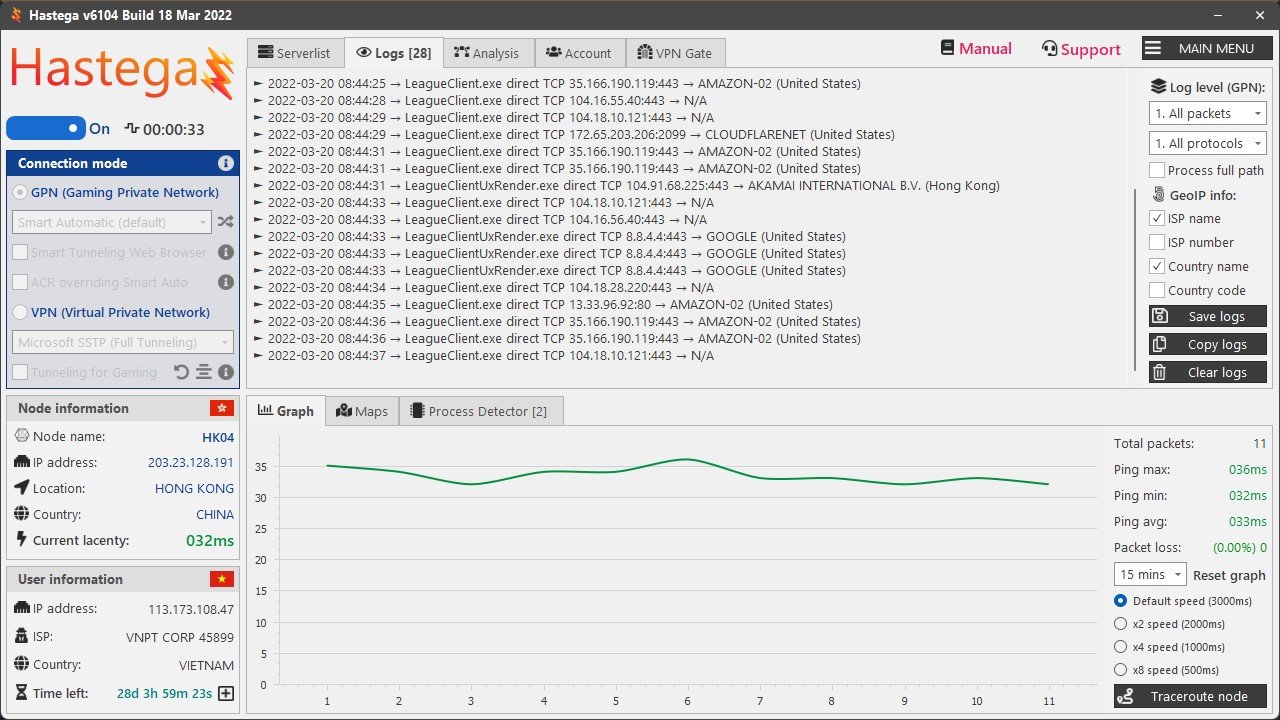1280x720 pixels.
Task: Click the HK04 node name value
Action: click(x=218, y=437)
